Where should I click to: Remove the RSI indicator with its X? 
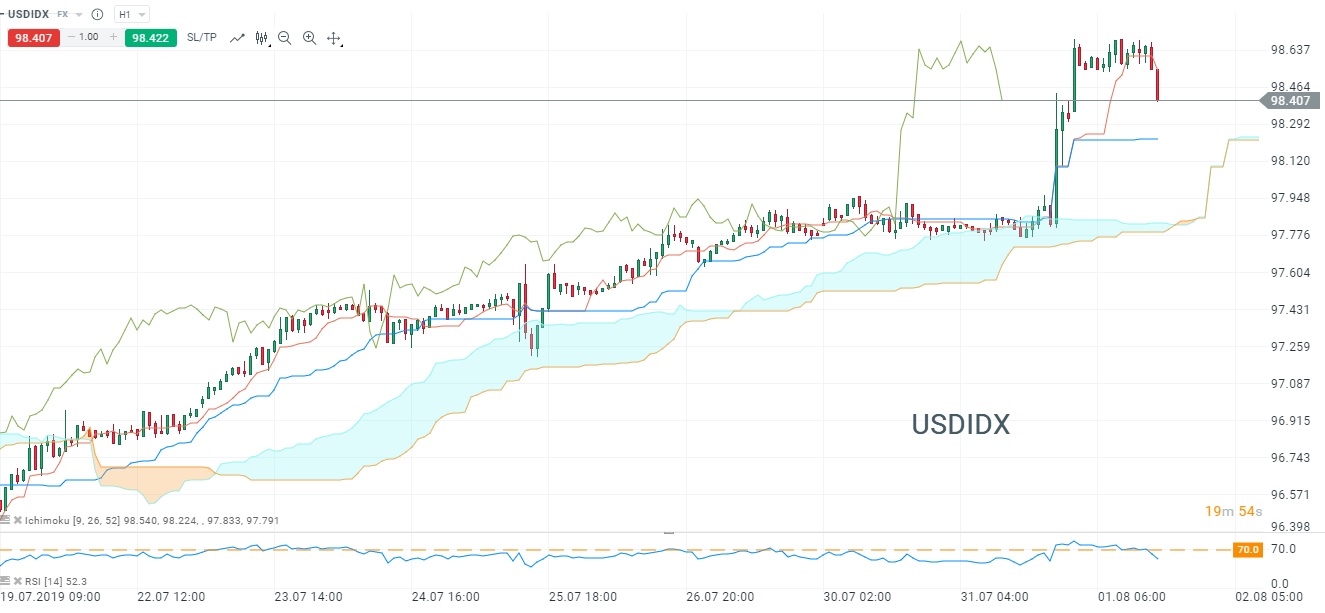click(19, 581)
